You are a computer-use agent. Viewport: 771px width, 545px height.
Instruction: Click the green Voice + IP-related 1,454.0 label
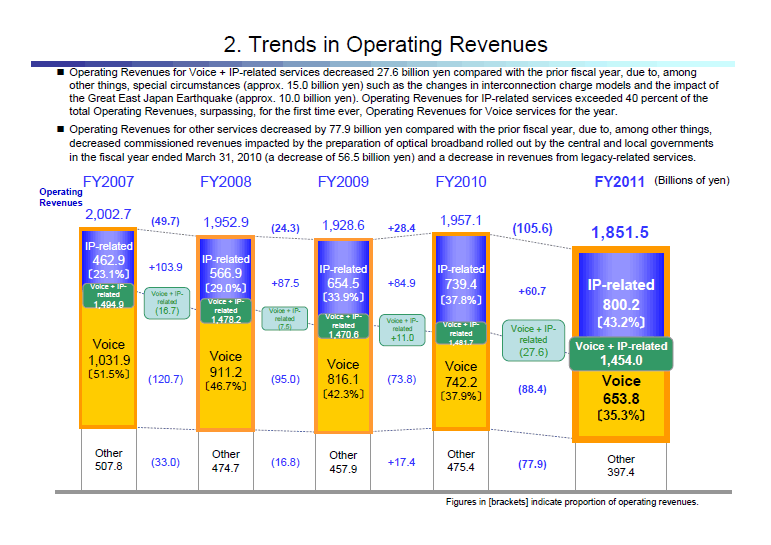click(x=621, y=354)
